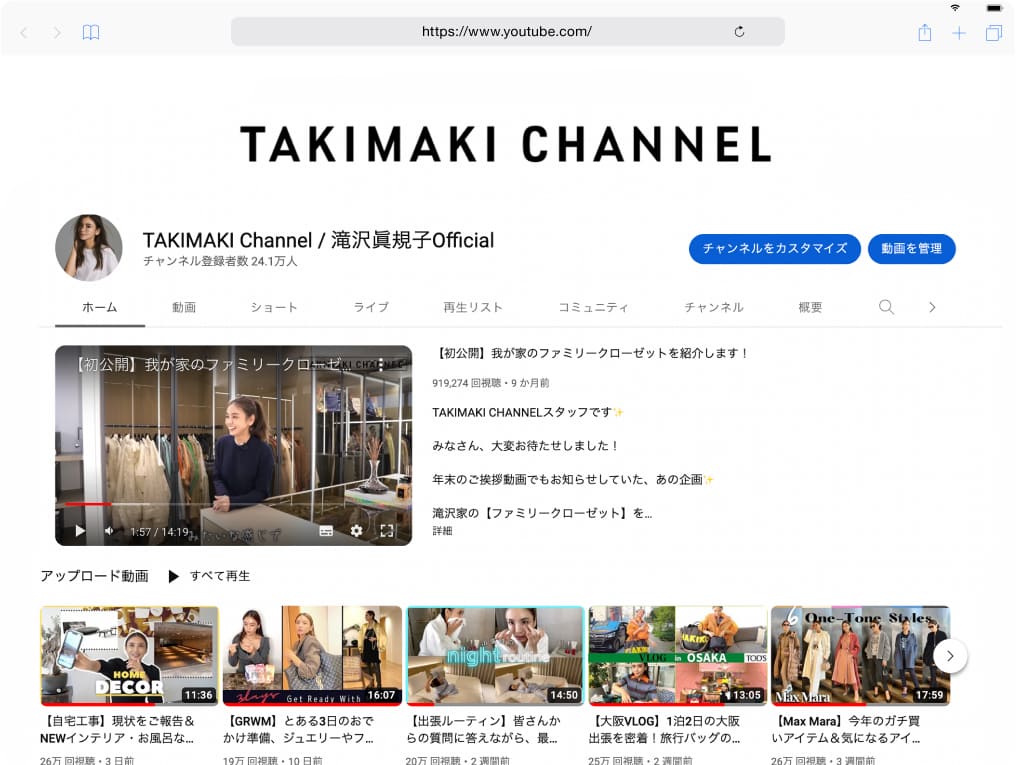Image resolution: width=1016 pixels, height=765 pixels.
Task: Open channel search with the magnifier icon
Action: tap(886, 307)
